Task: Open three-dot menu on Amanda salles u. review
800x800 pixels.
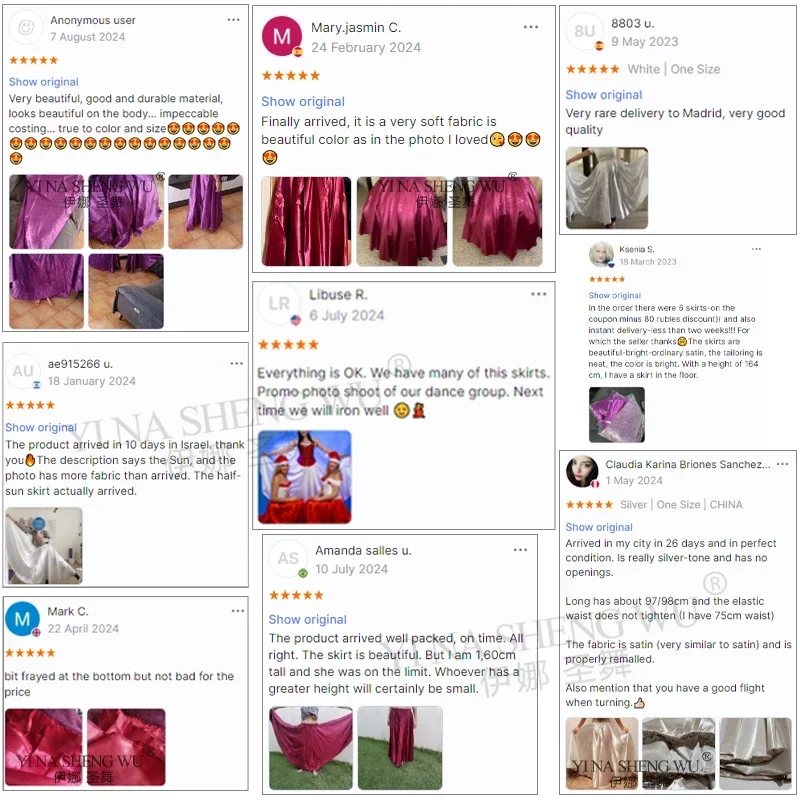Action: click(520, 550)
